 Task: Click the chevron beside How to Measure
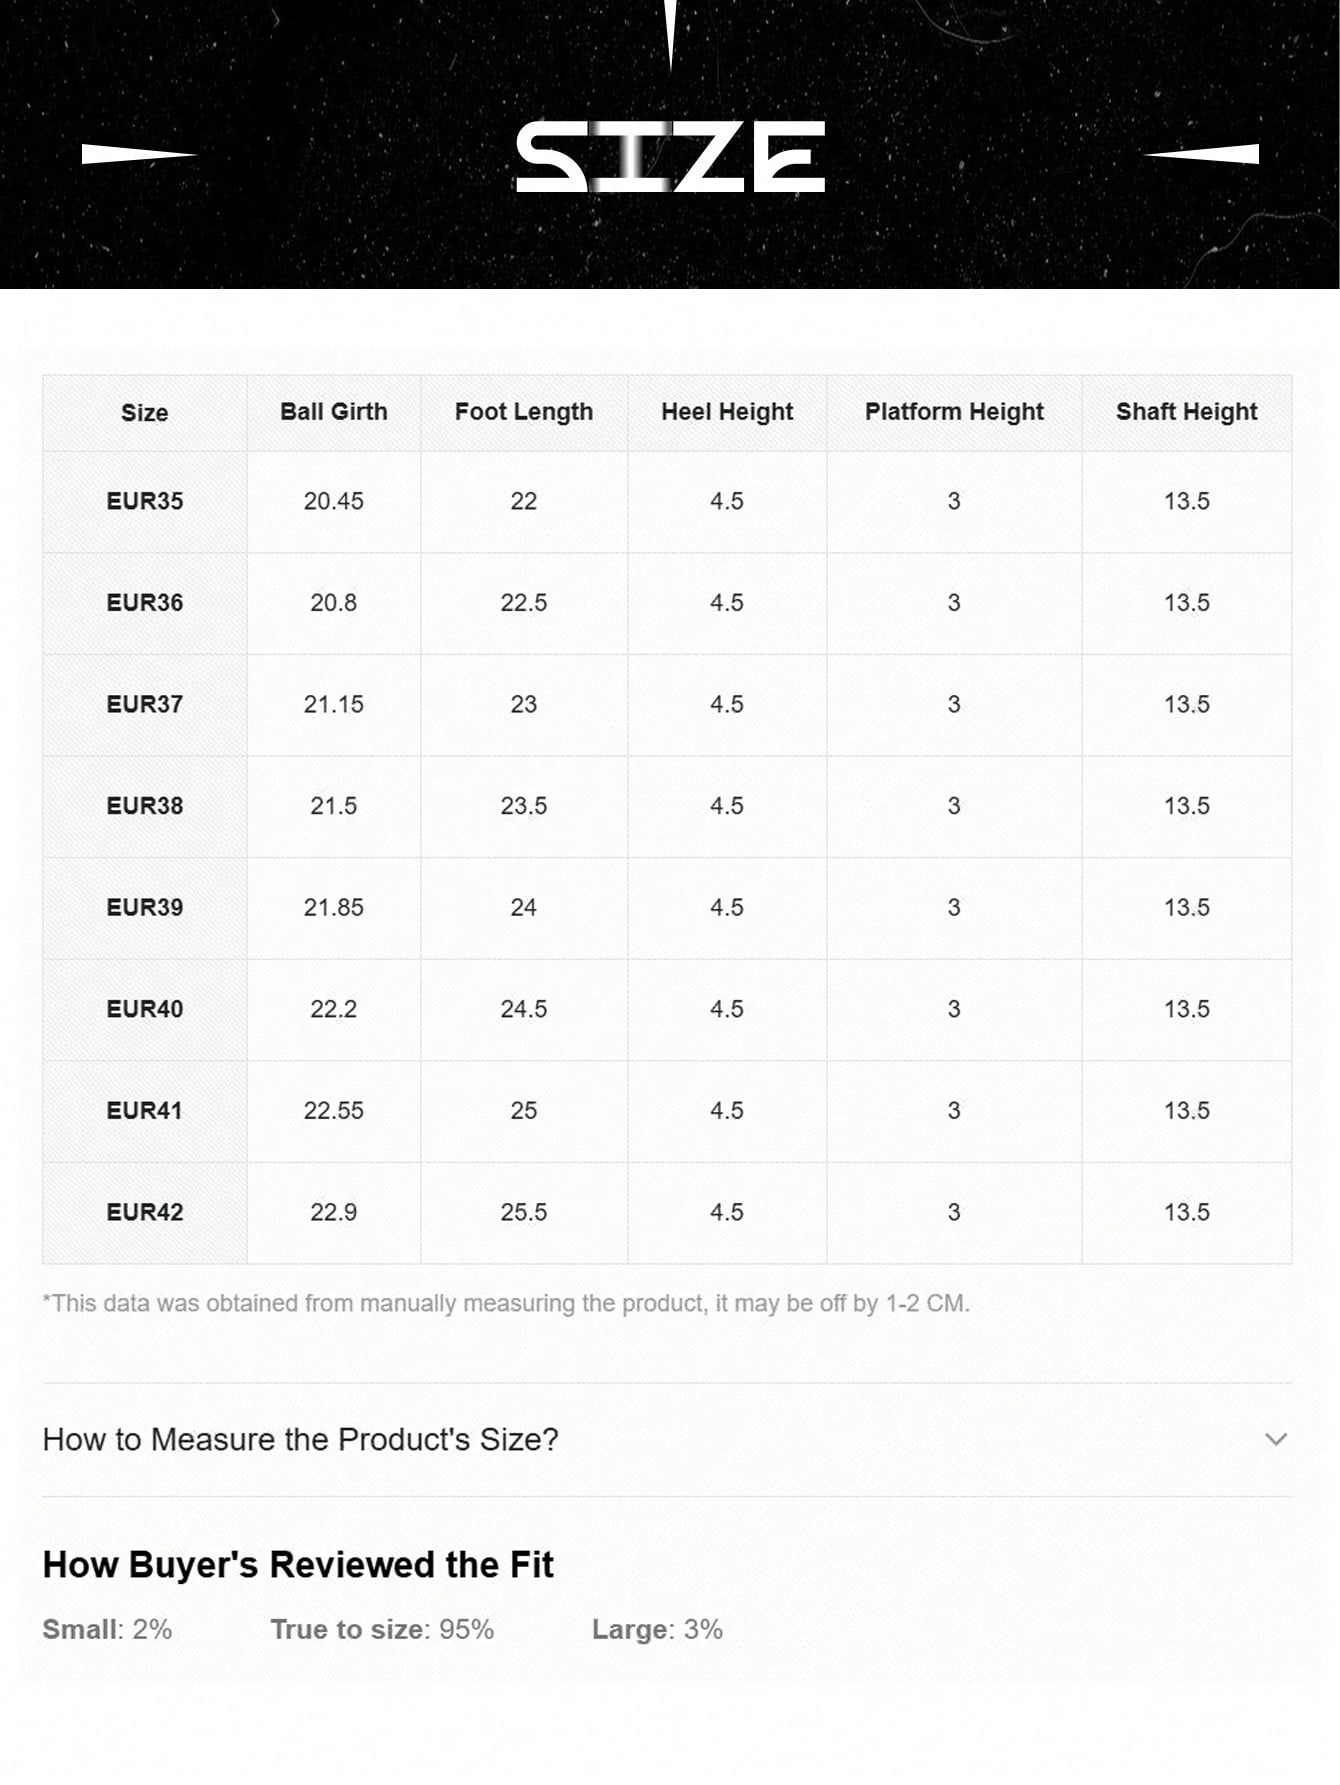point(1275,1439)
